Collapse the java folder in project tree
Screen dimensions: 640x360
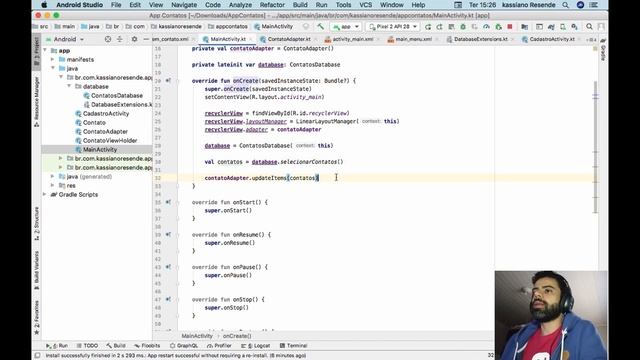click(53, 69)
